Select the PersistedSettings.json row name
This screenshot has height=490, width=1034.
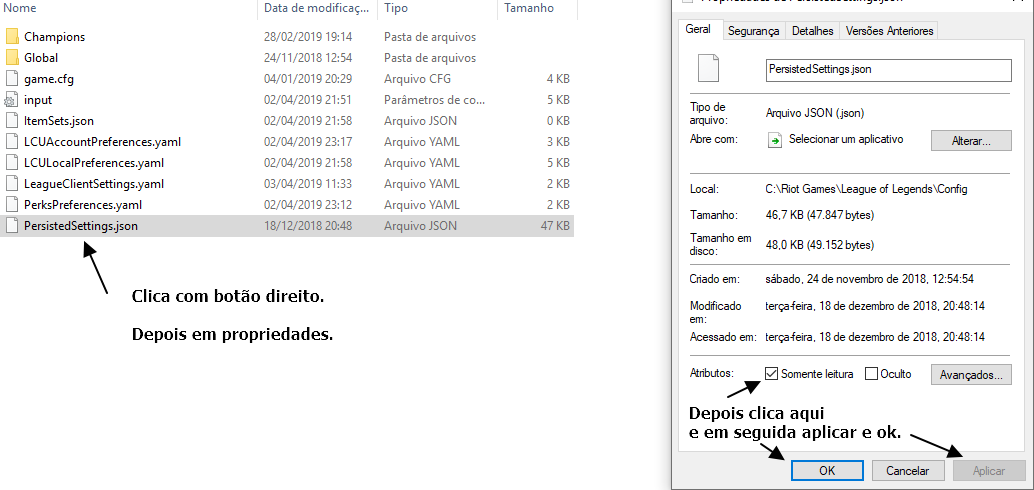click(x=81, y=226)
